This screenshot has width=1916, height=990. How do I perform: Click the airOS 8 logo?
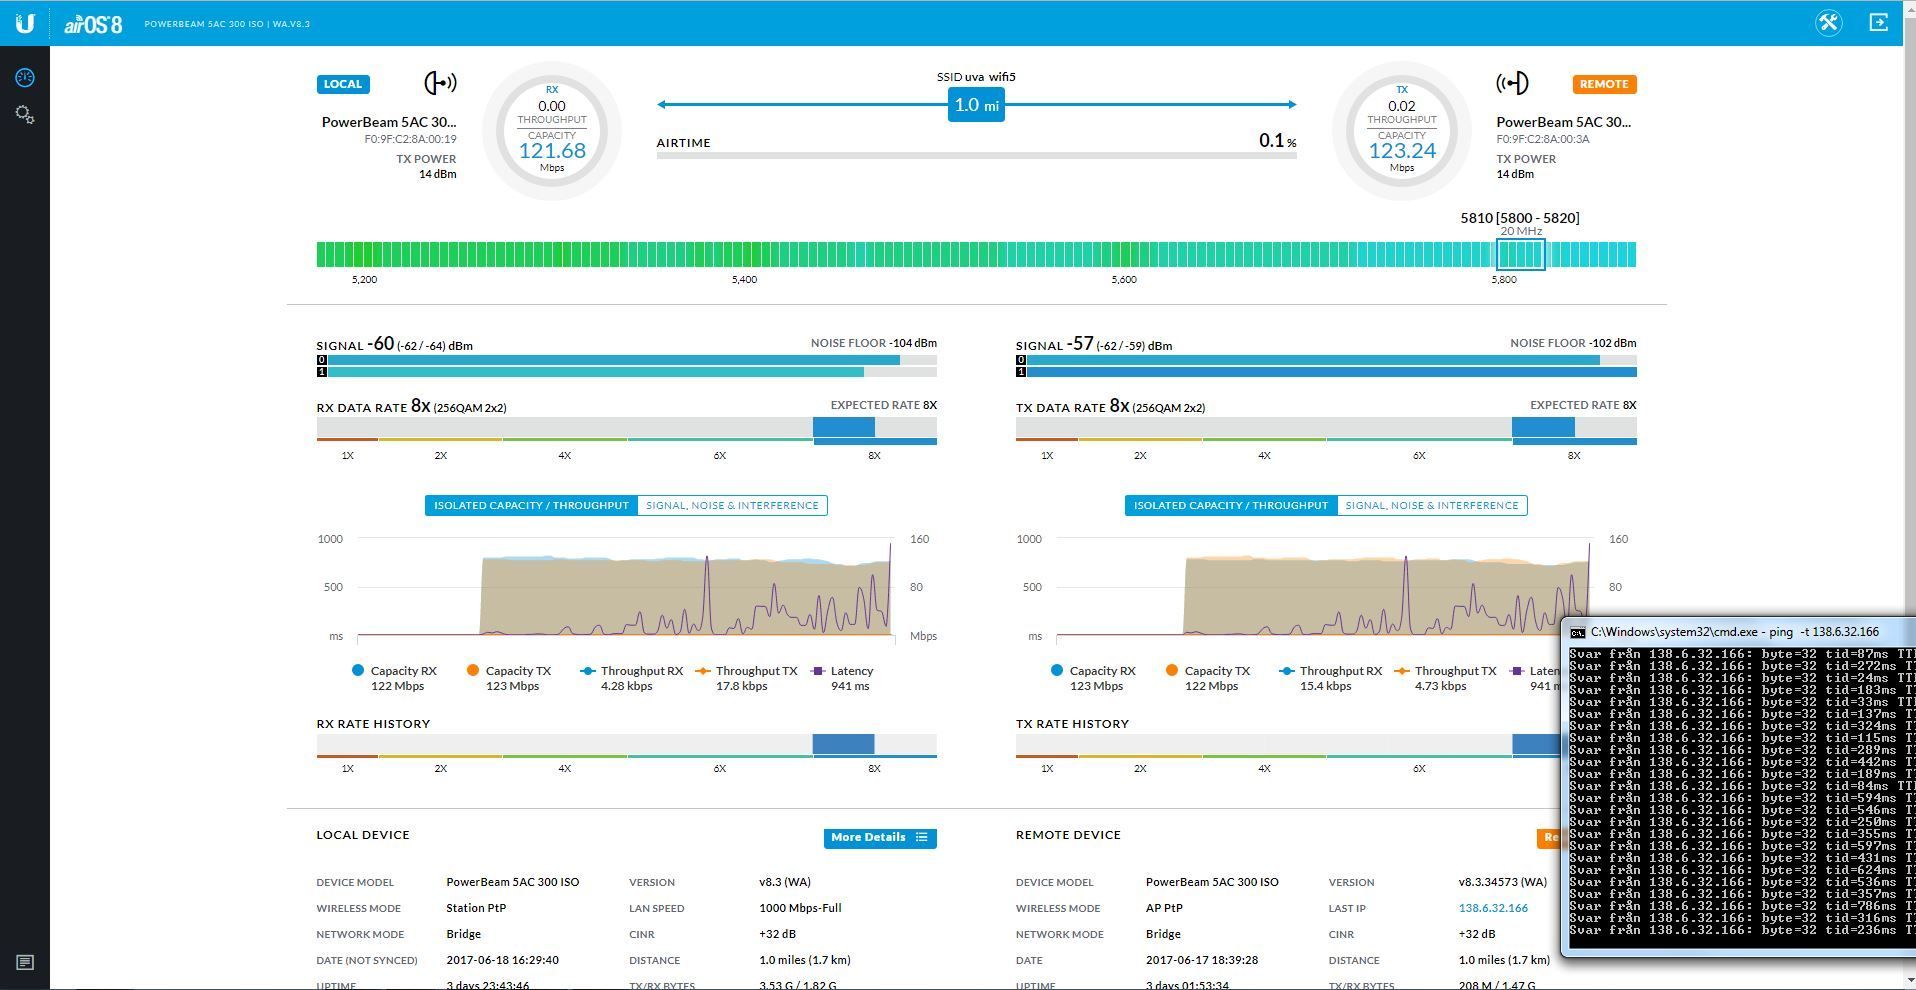(x=93, y=24)
